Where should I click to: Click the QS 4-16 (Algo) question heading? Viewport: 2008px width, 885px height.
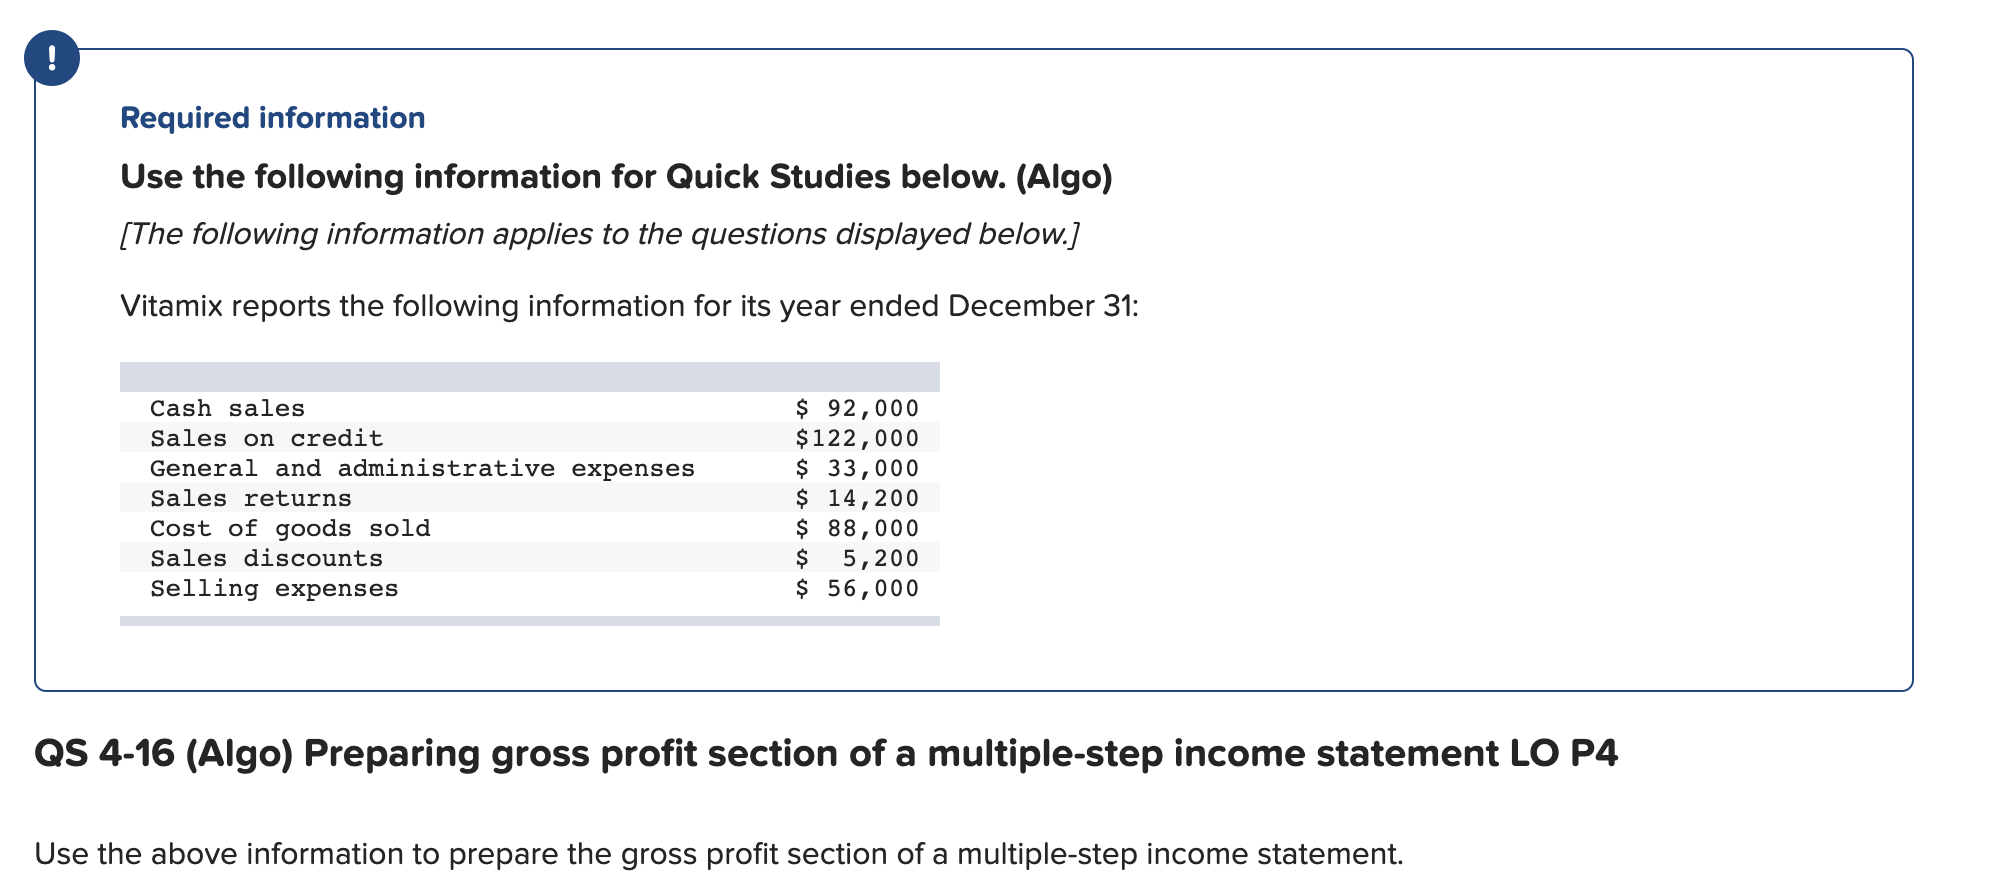(826, 753)
